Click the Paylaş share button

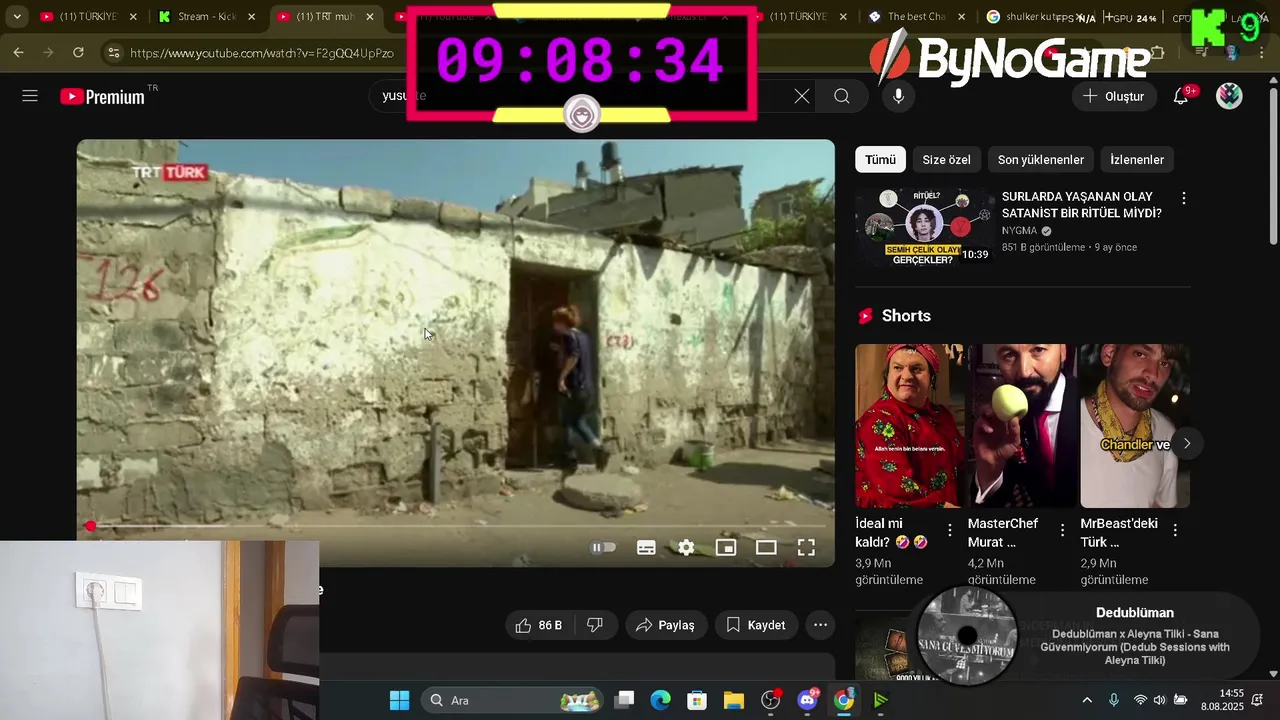[x=666, y=625]
